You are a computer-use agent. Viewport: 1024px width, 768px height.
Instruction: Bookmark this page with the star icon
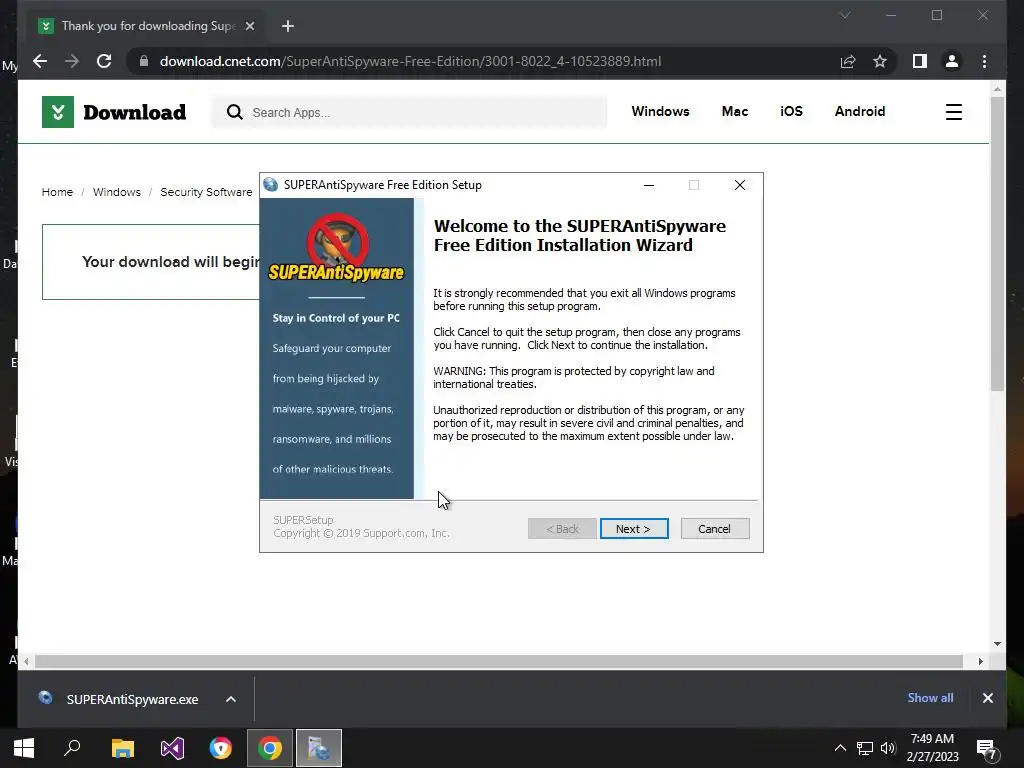point(880,61)
